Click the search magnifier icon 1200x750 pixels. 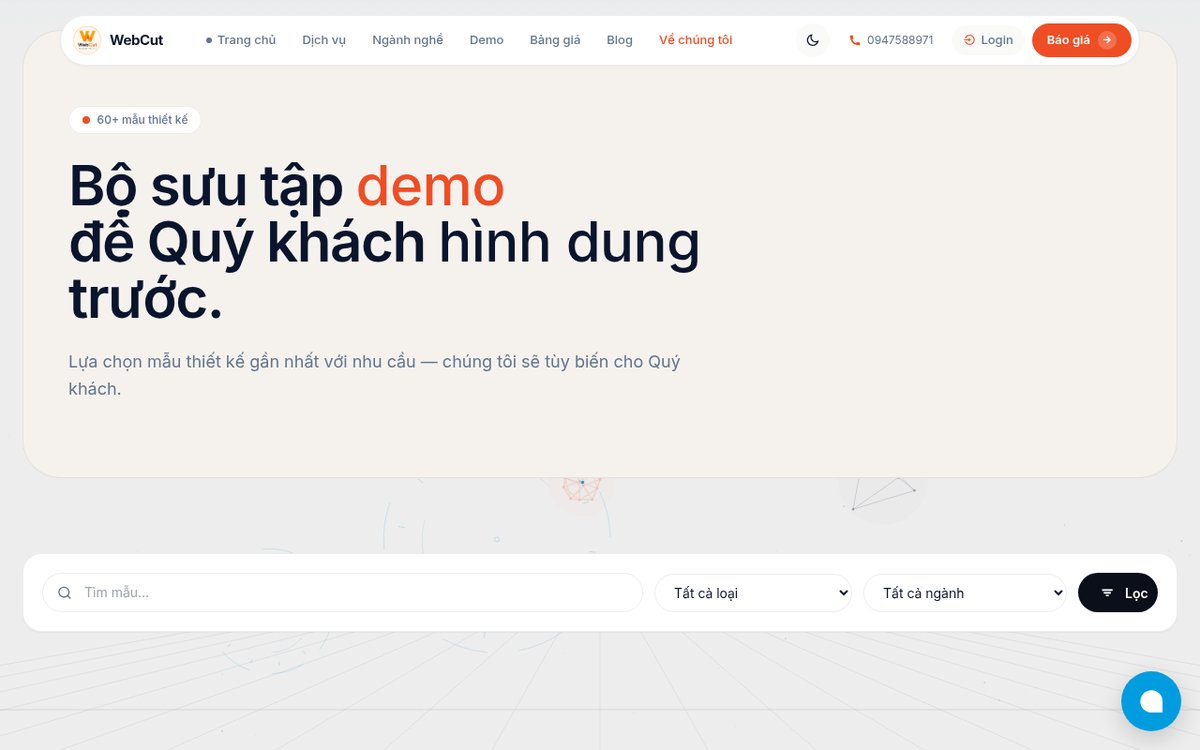(65, 593)
